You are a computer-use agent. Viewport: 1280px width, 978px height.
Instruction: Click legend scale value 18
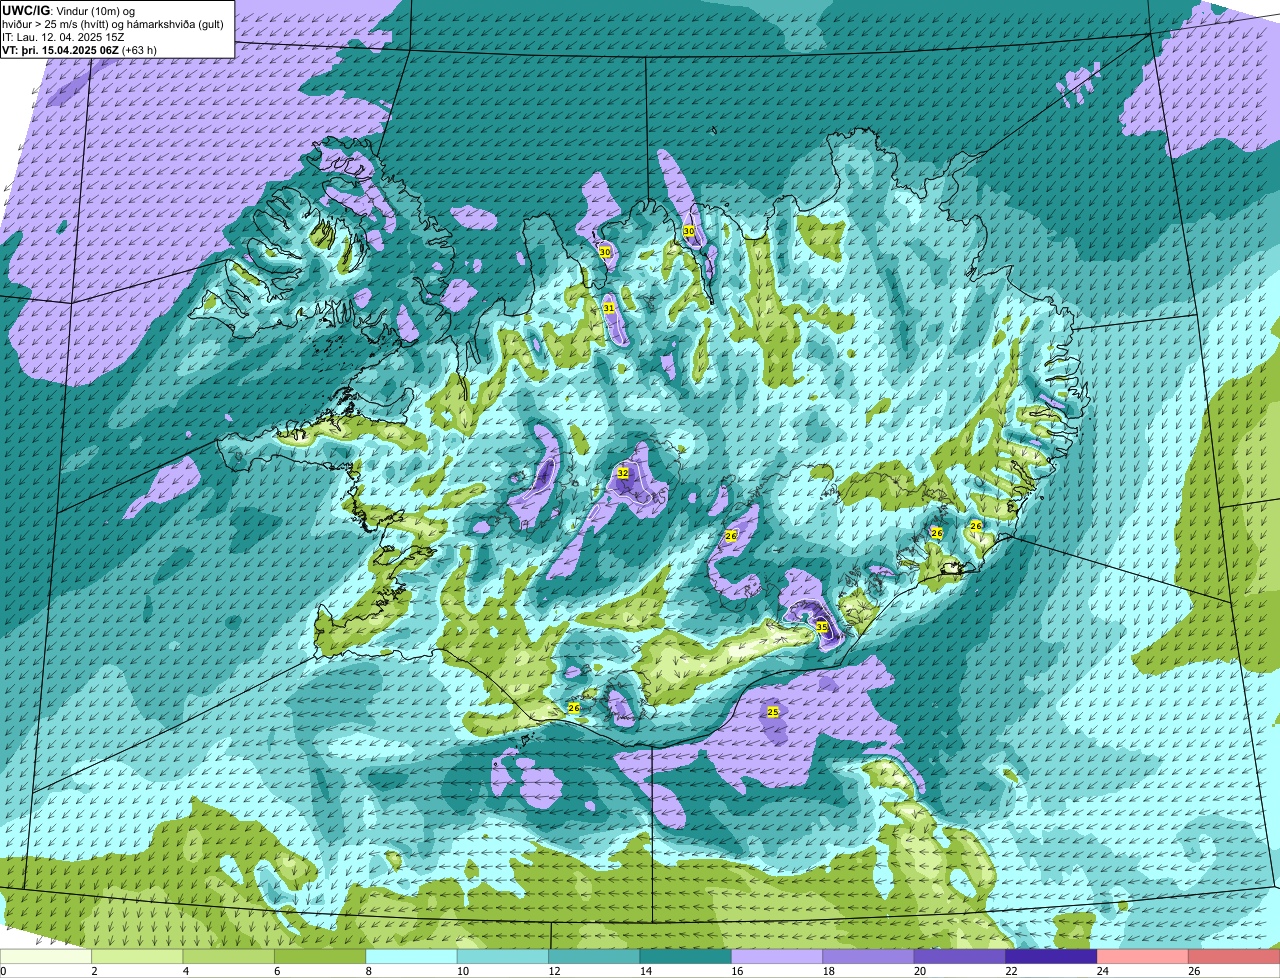click(828, 971)
